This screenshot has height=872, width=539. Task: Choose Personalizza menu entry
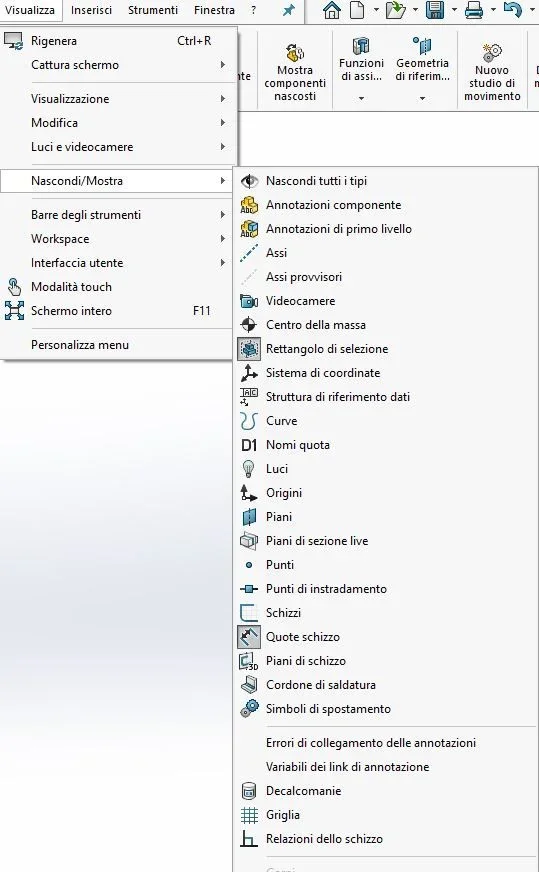[116, 345]
